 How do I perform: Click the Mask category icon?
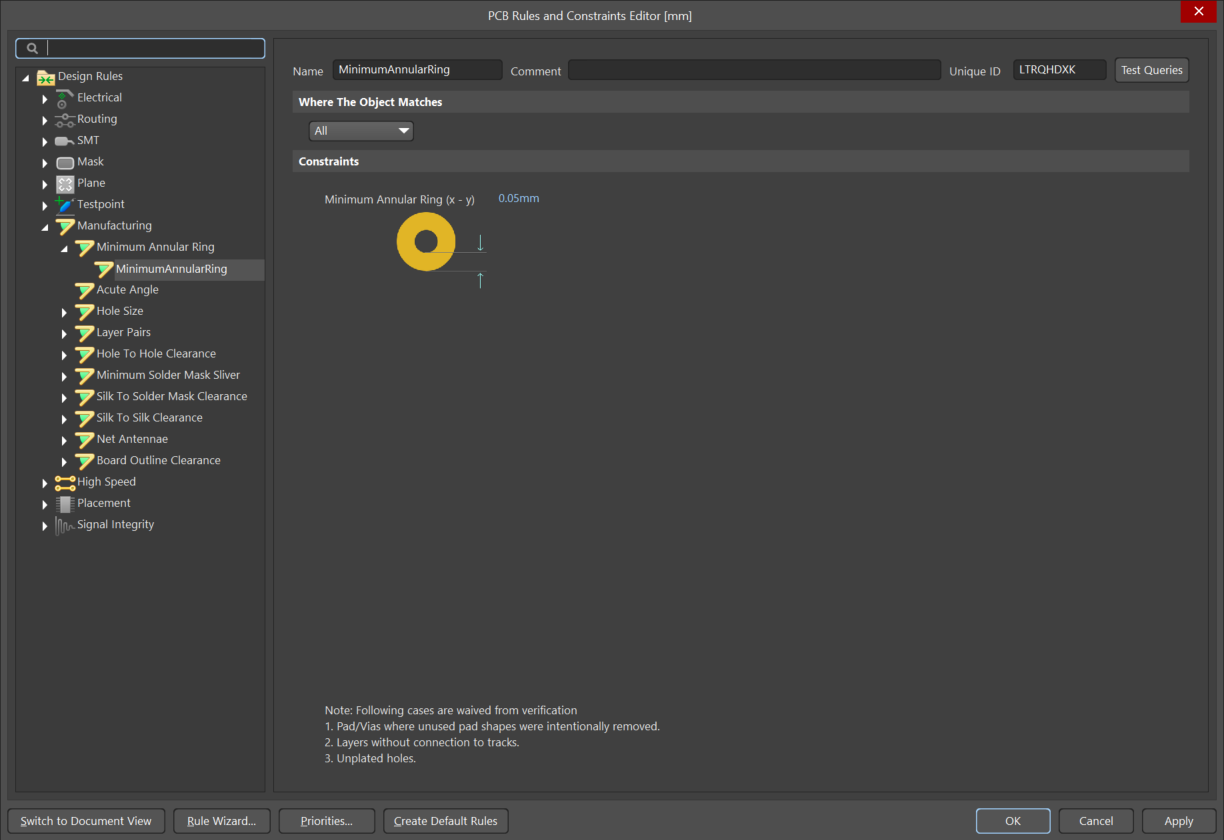(65, 162)
